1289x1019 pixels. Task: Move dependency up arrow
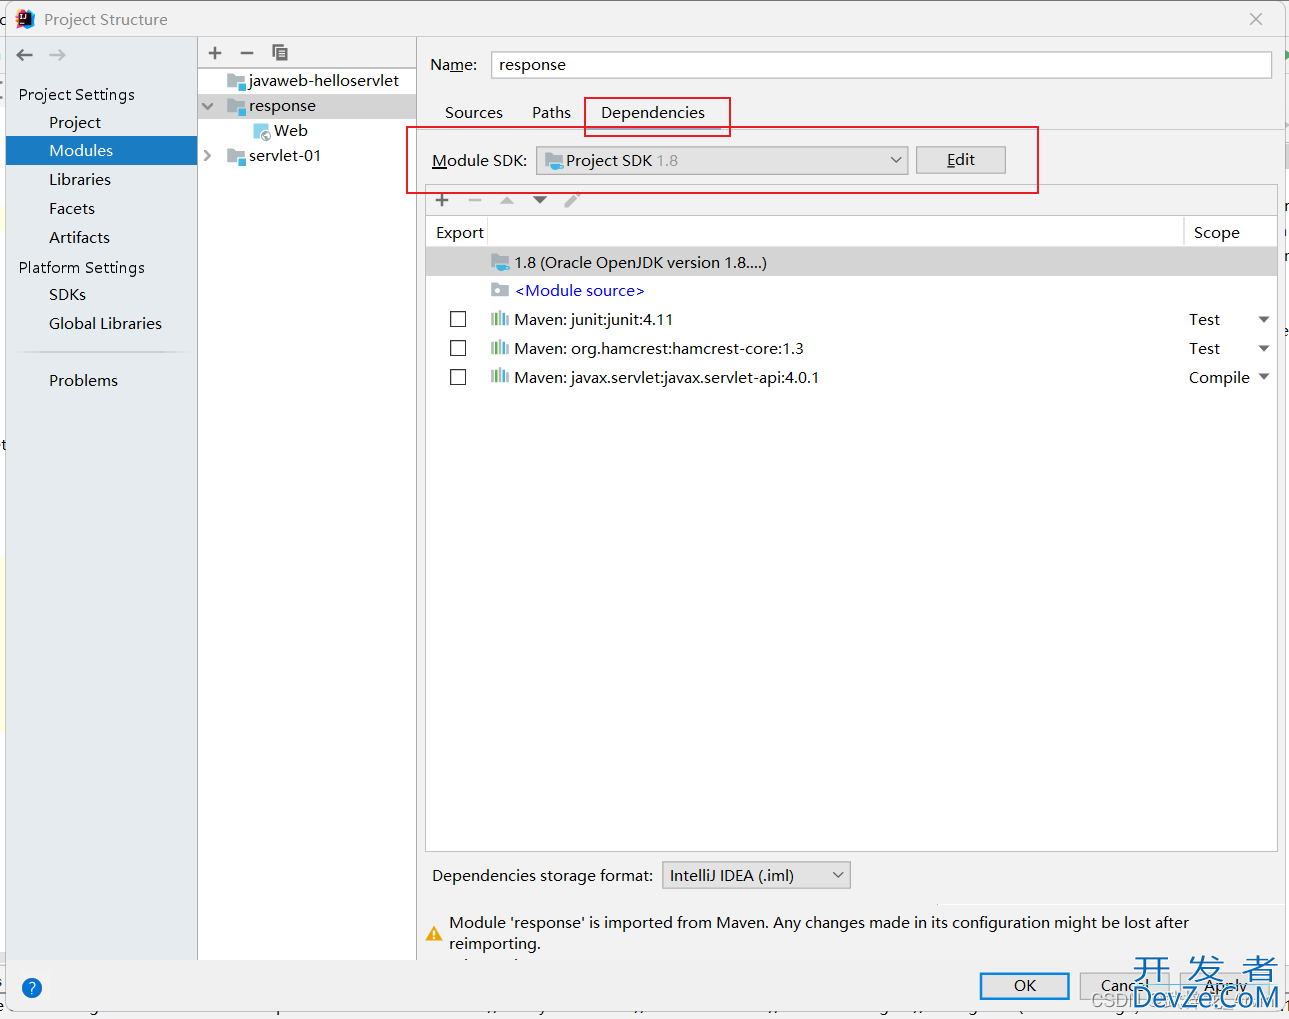tap(507, 200)
